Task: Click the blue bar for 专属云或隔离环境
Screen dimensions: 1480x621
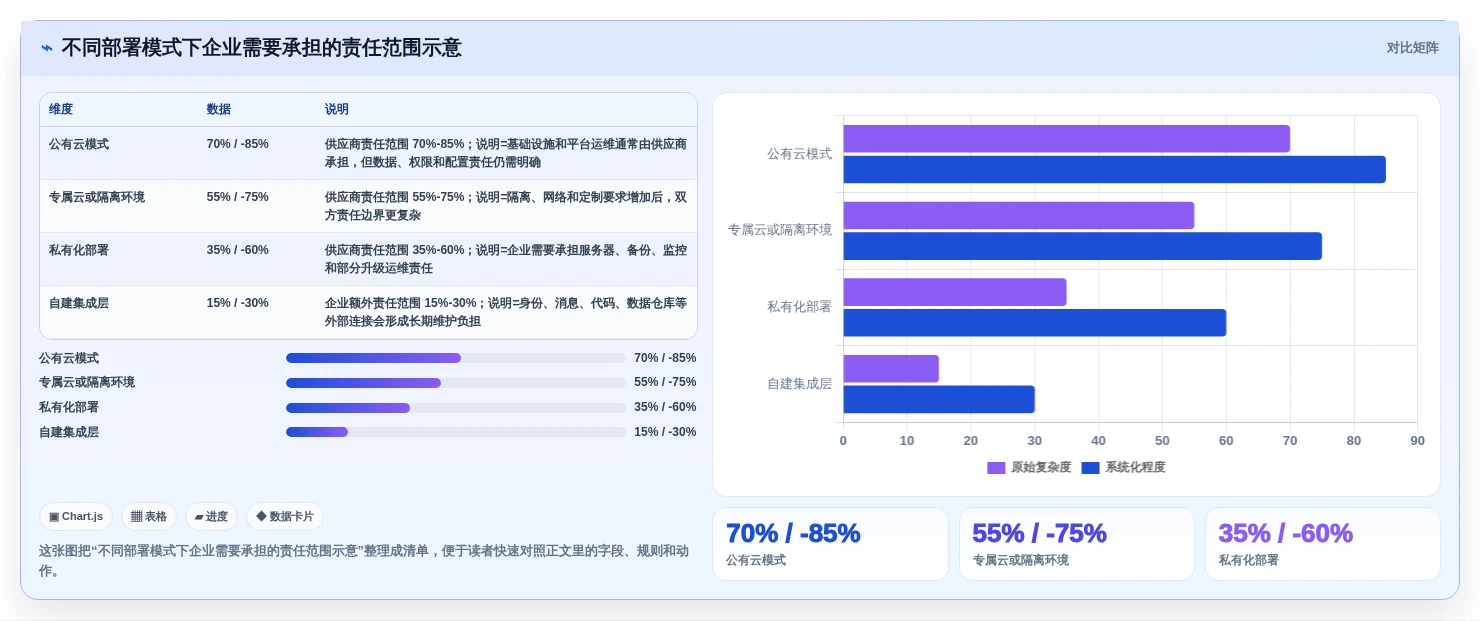Action: (x=1082, y=246)
